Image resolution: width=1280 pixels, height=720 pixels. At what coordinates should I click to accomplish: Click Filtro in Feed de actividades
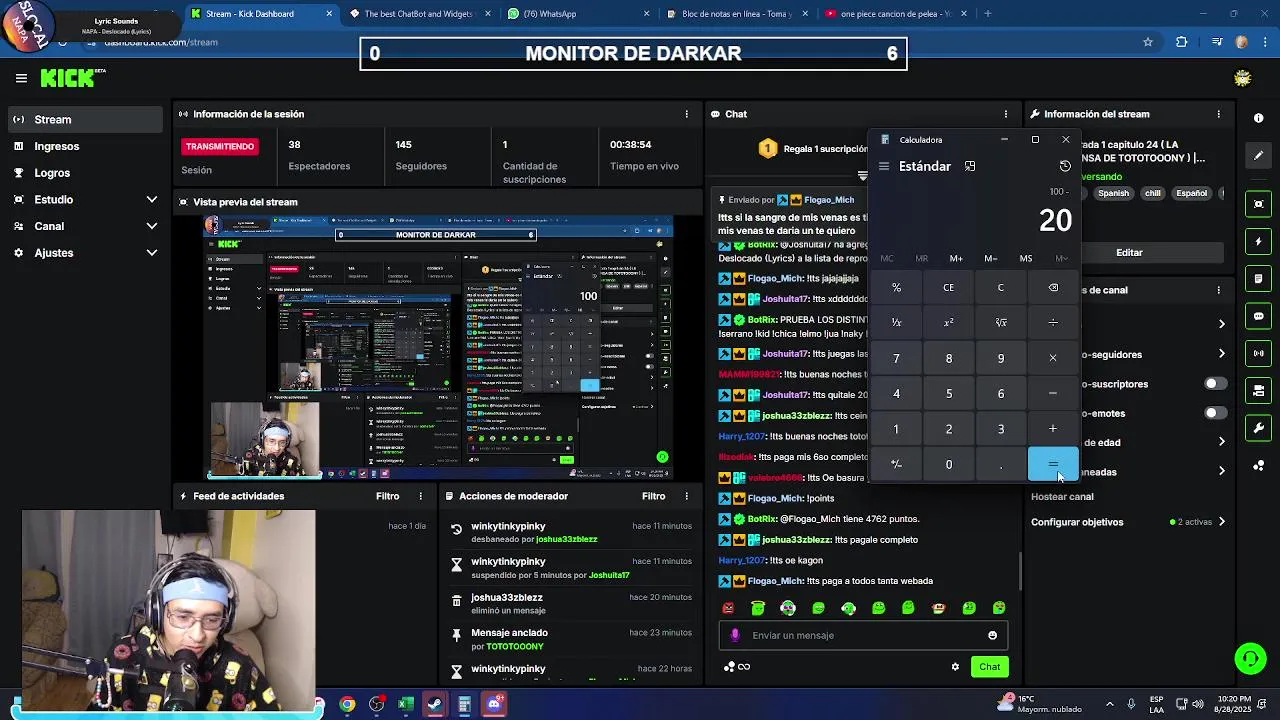pos(387,496)
